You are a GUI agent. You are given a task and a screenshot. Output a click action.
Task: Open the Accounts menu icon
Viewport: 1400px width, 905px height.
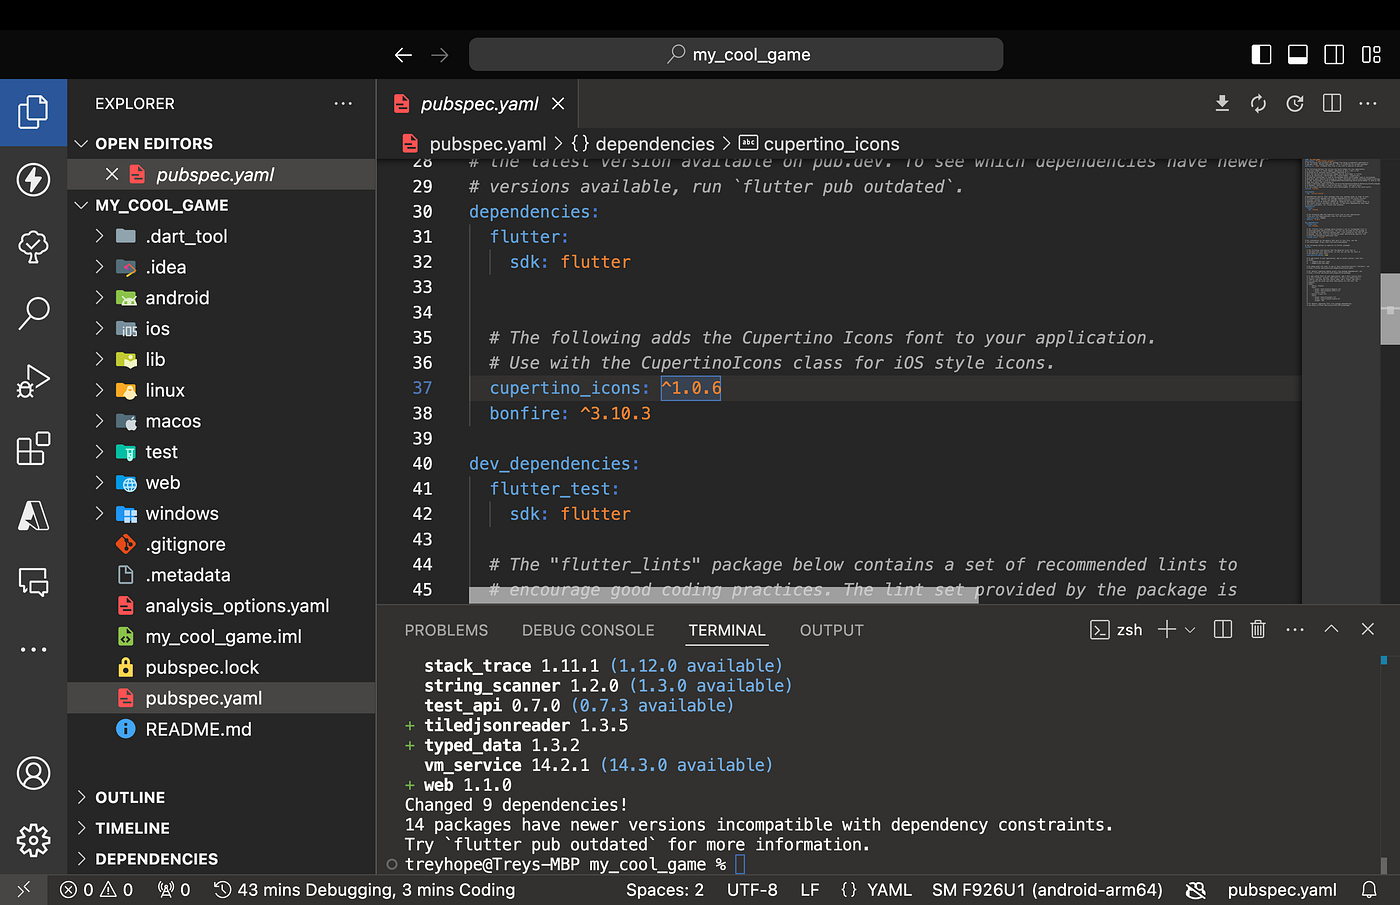[33, 773]
